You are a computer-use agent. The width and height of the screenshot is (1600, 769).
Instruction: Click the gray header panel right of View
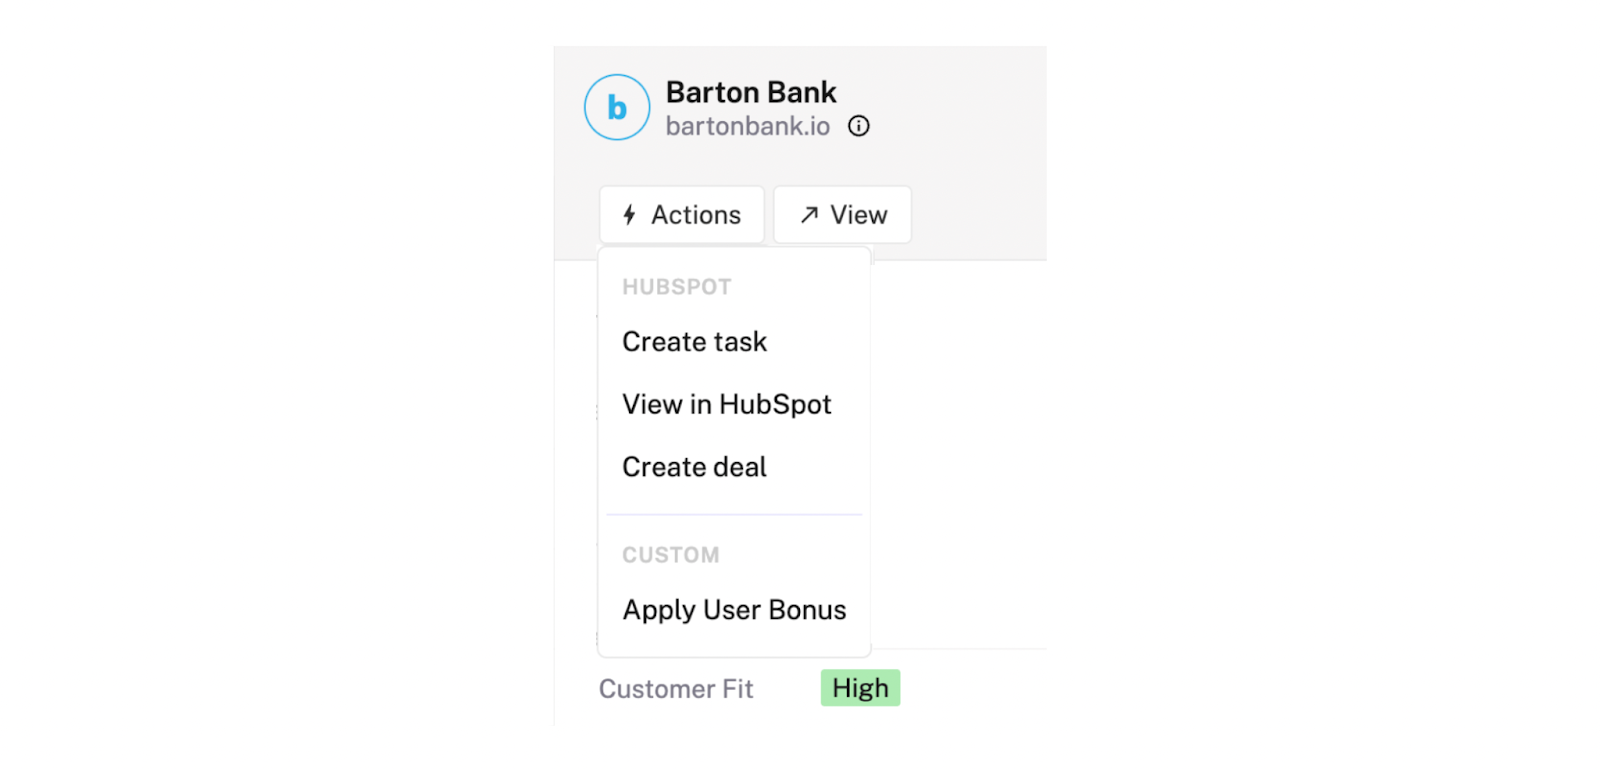point(979,215)
